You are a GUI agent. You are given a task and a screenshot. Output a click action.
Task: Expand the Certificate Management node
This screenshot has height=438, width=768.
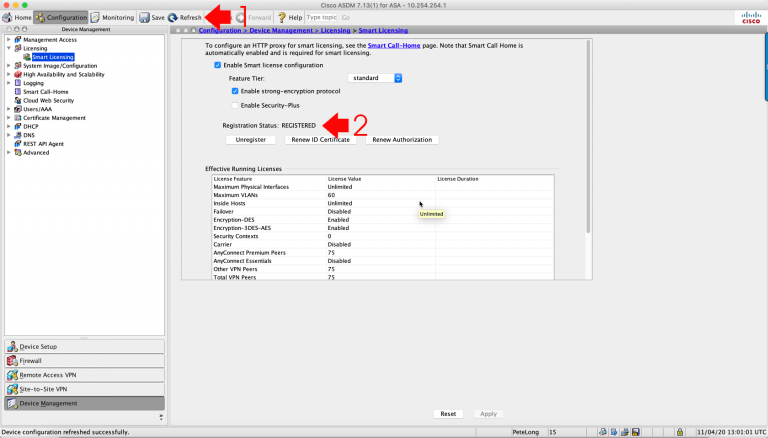pyautogui.click(x=8, y=118)
